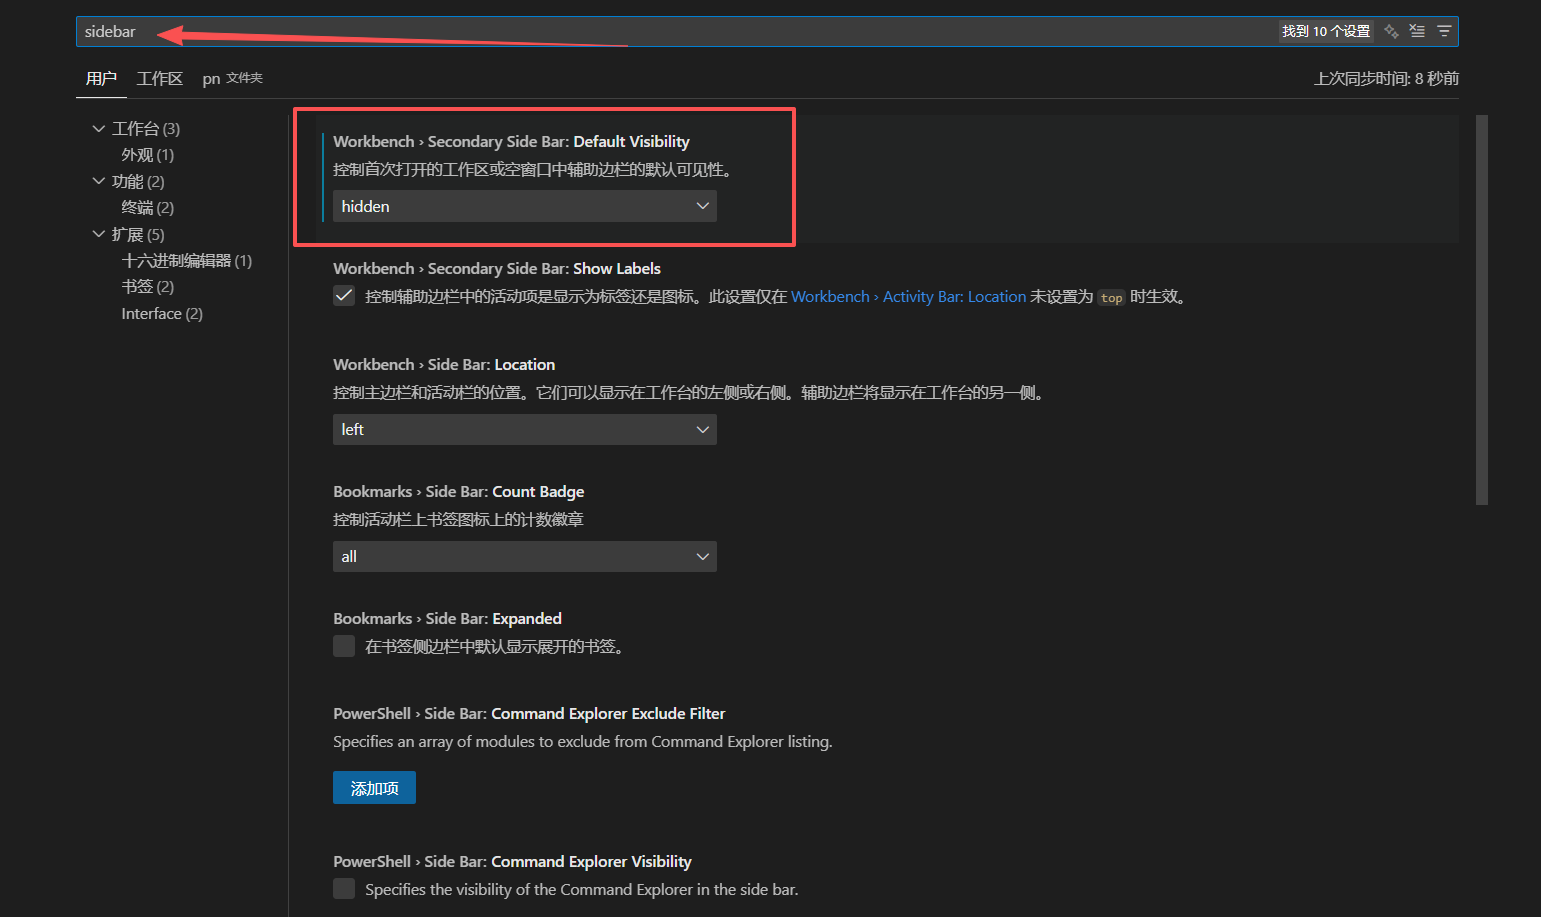Enable PowerShell Command Explorer Visibility checkbox
The width and height of the screenshot is (1541, 917).
344,889
